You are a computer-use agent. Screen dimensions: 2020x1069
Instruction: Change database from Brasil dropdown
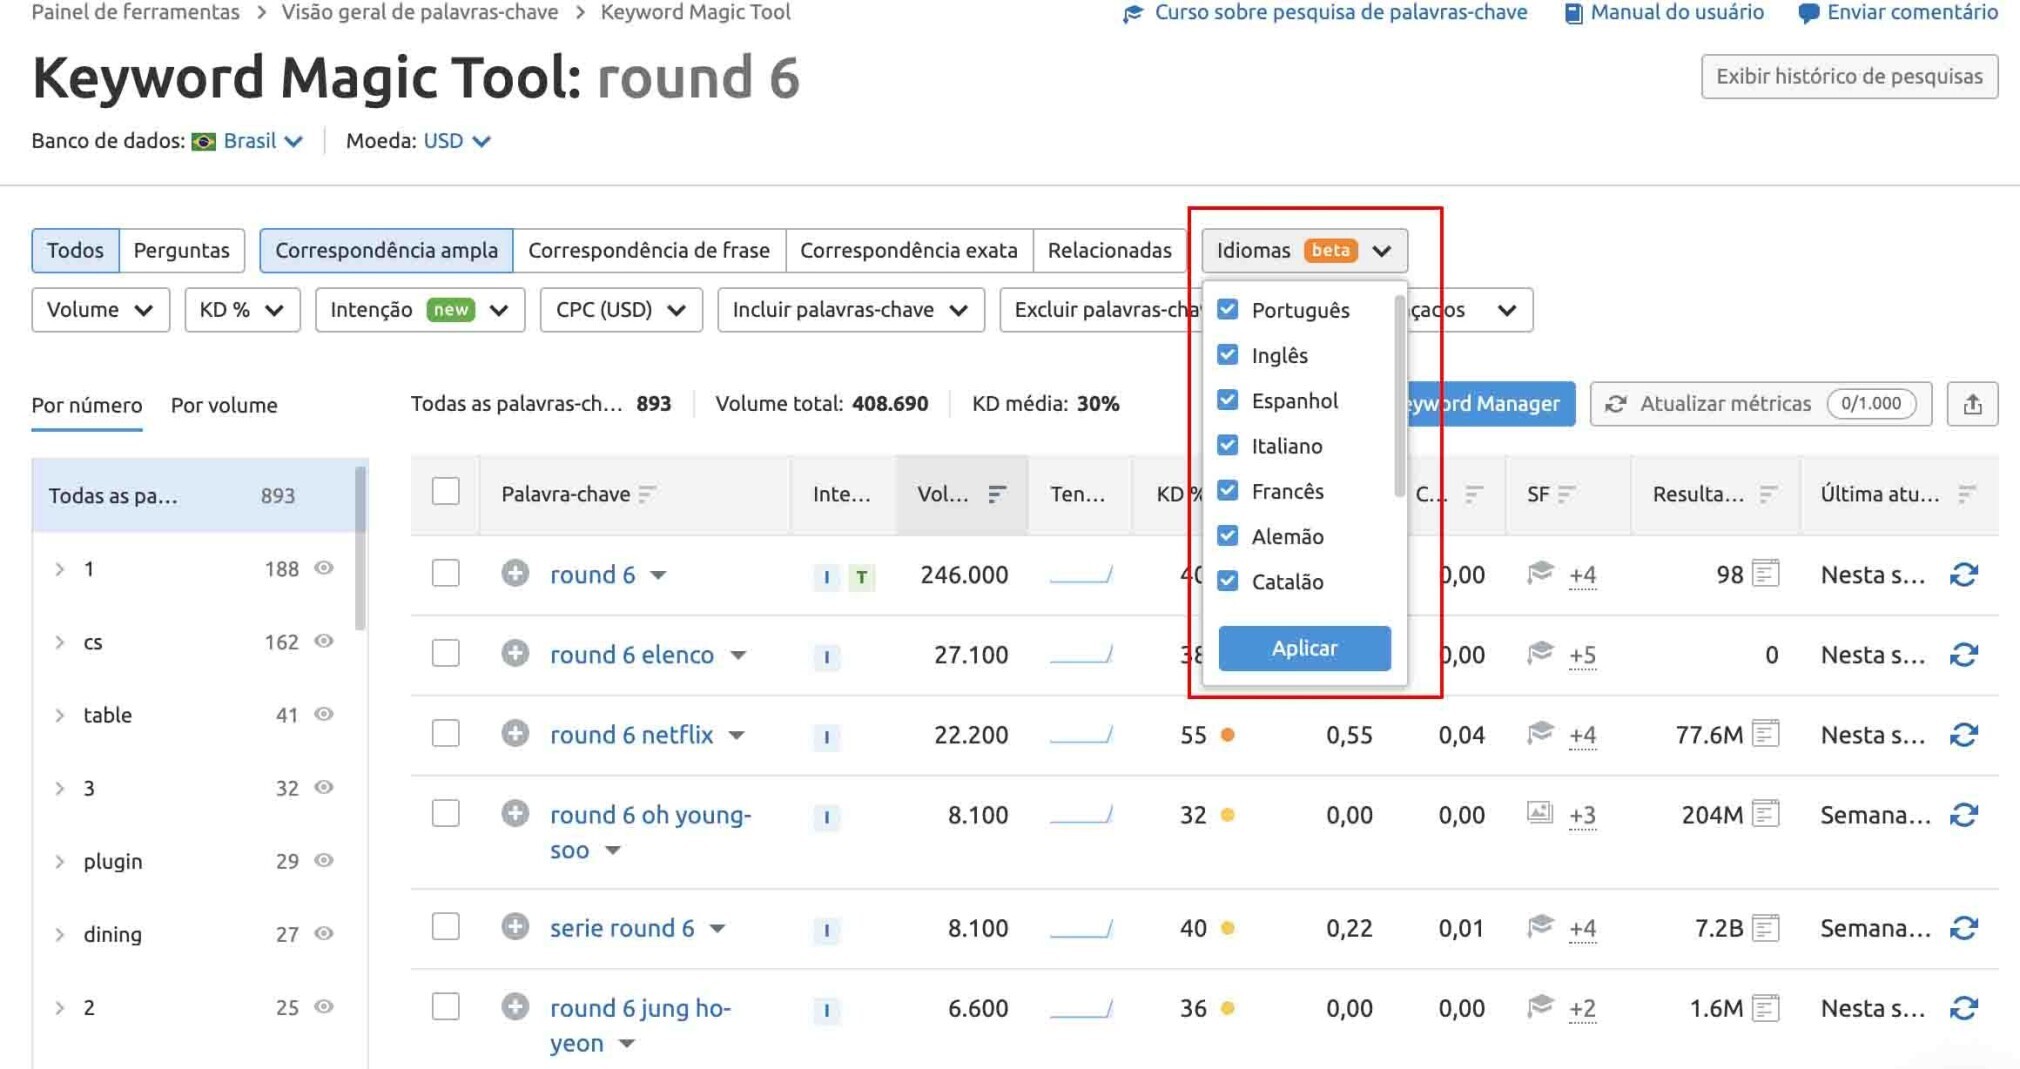[262, 141]
